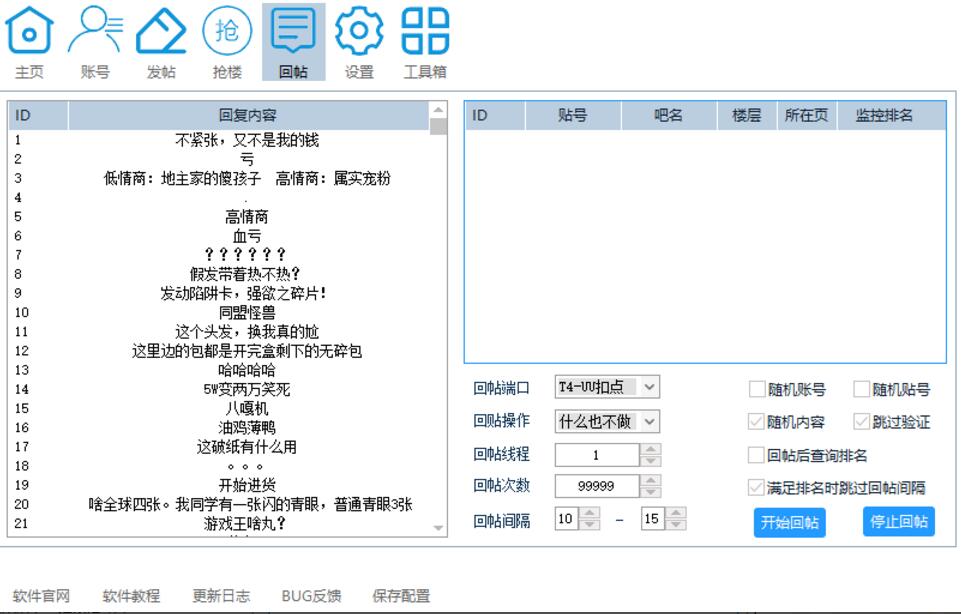Select row 这里边的包都是开完盒剩下的无碎包

(x=219, y=351)
